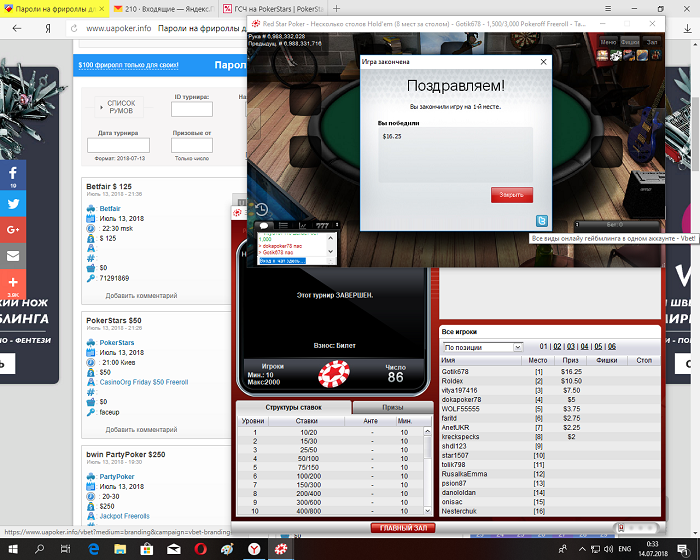Viewport: 700px width, 560px height.
Task: Close the congratulations dialog with the red Закрыть button
Action: 512,195
